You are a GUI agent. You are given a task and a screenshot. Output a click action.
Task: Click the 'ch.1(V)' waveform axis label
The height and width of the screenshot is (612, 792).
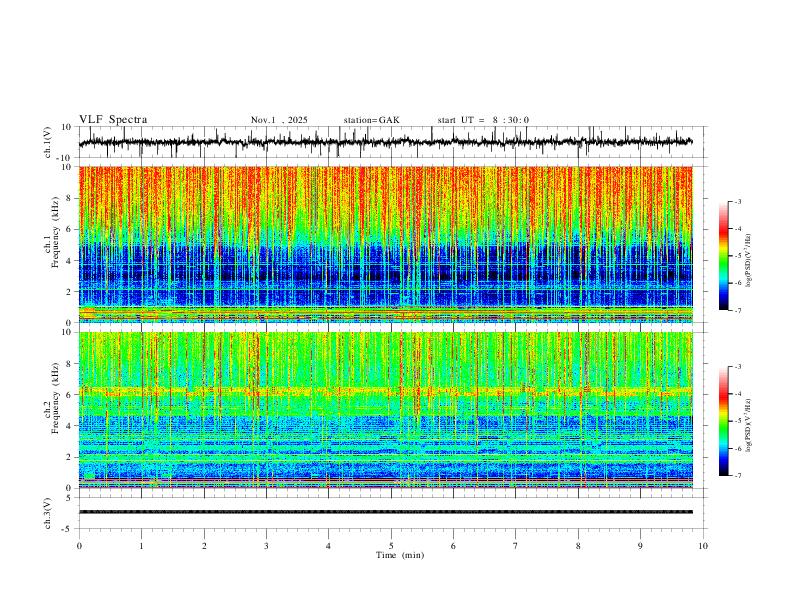click(48, 142)
